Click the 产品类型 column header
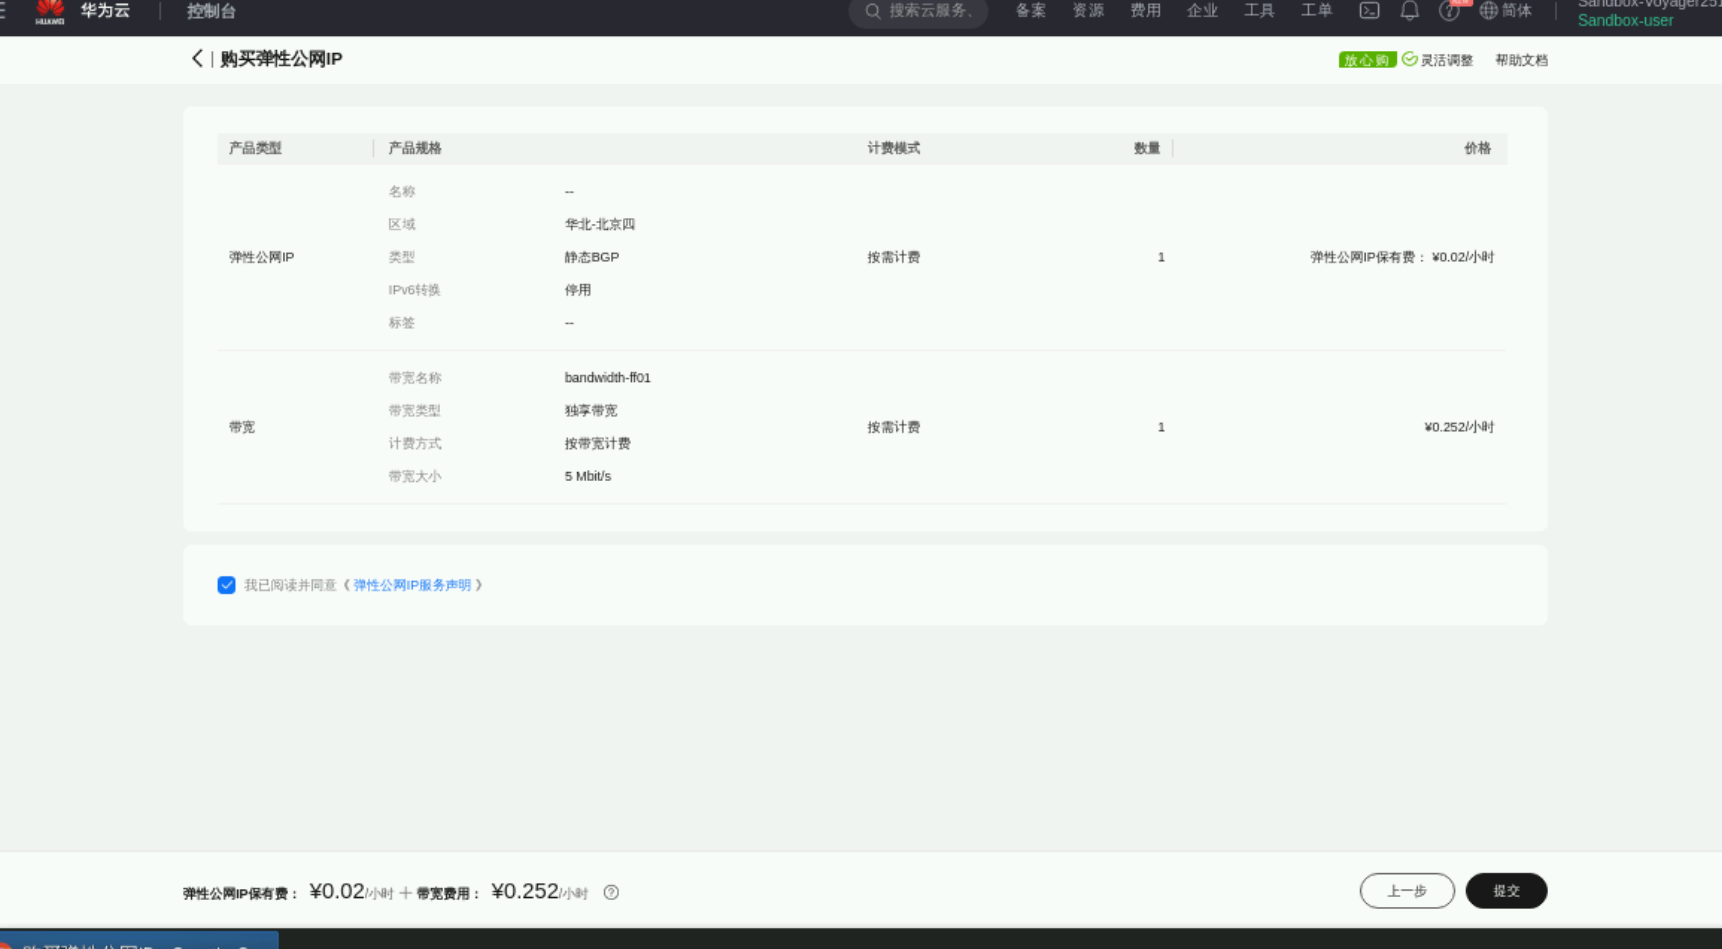 255,148
